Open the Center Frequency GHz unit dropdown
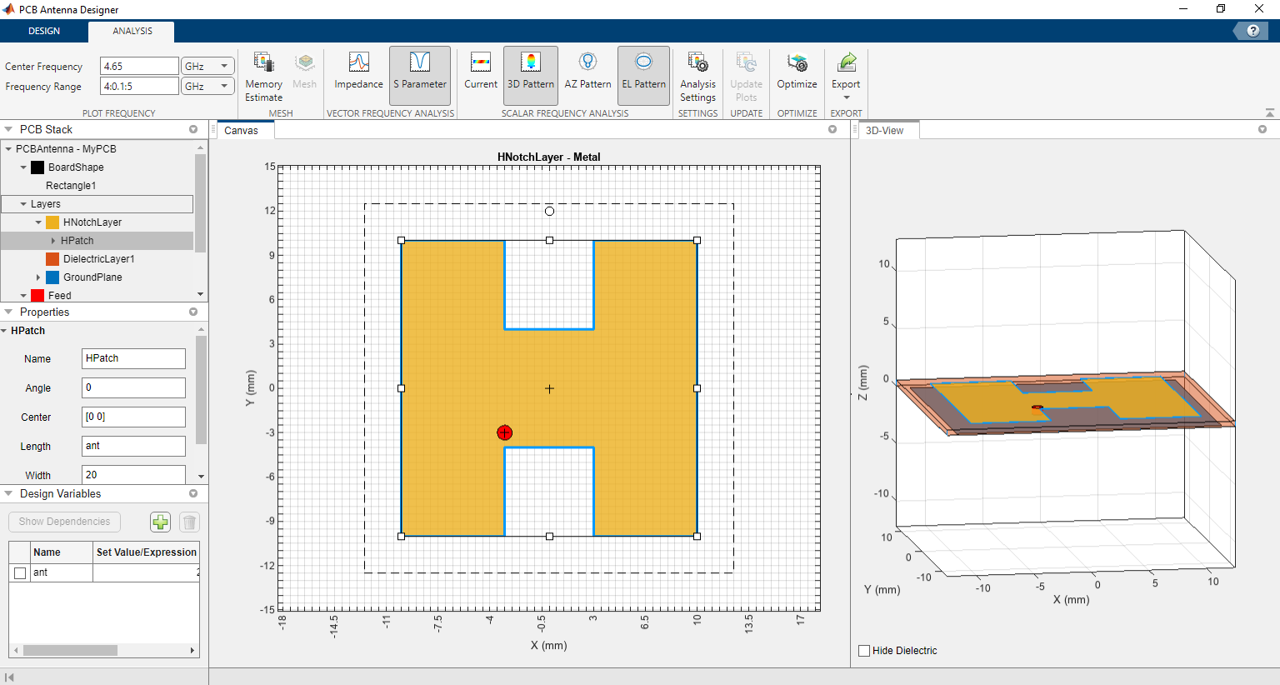The height and width of the screenshot is (685, 1280). coord(226,65)
